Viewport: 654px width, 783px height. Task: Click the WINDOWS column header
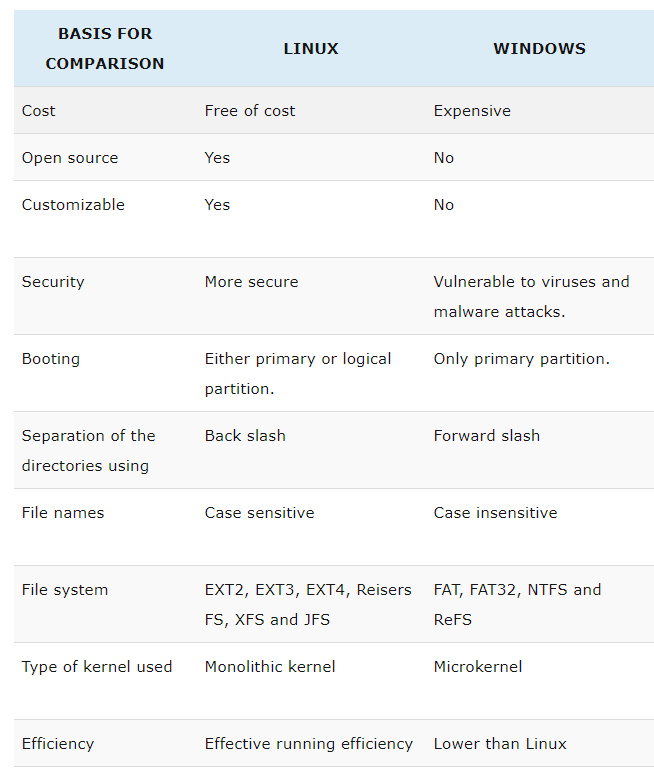coord(539,48)
